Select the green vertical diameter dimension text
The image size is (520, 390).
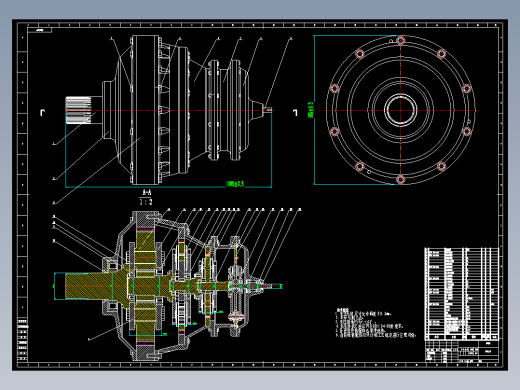(311, 110)
